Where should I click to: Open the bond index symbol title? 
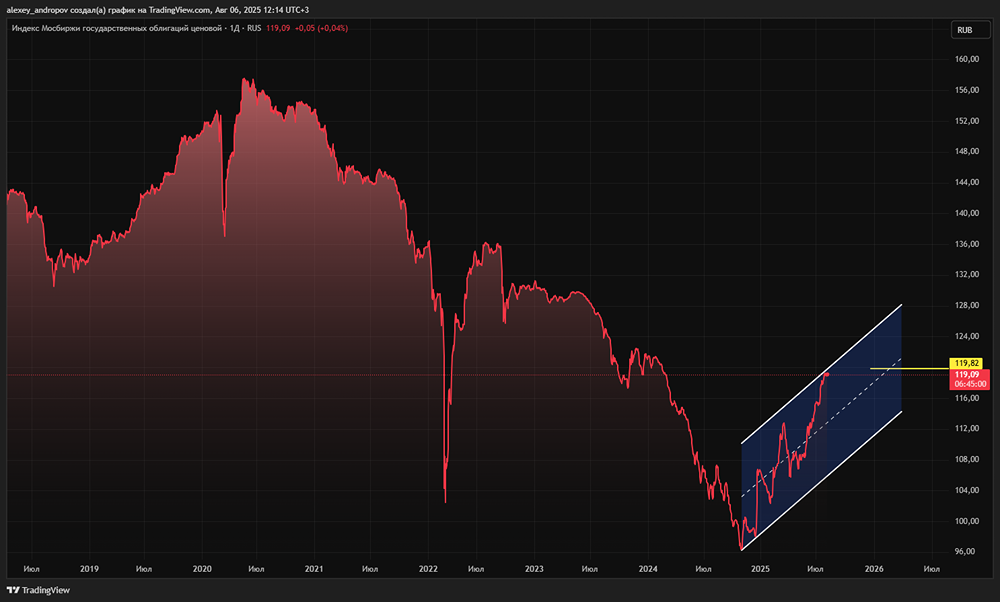pos(117,28)
